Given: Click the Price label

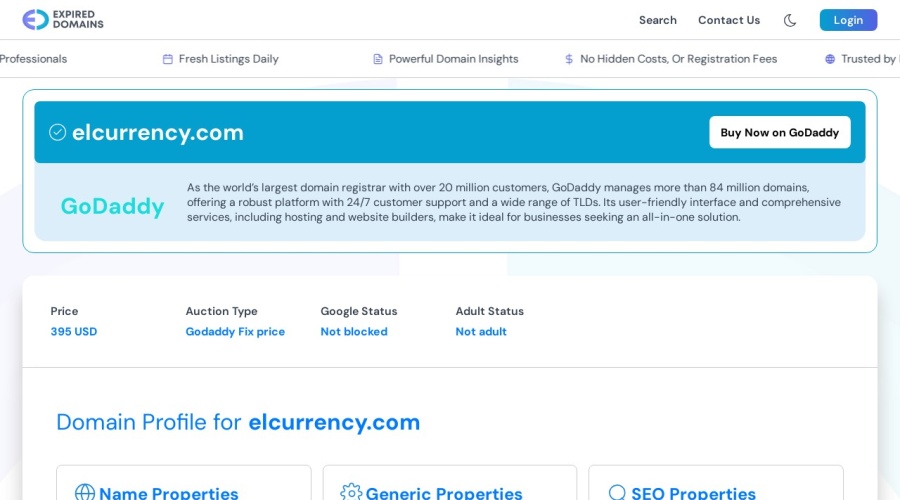Looking at the screenshot, I should 64,311.
